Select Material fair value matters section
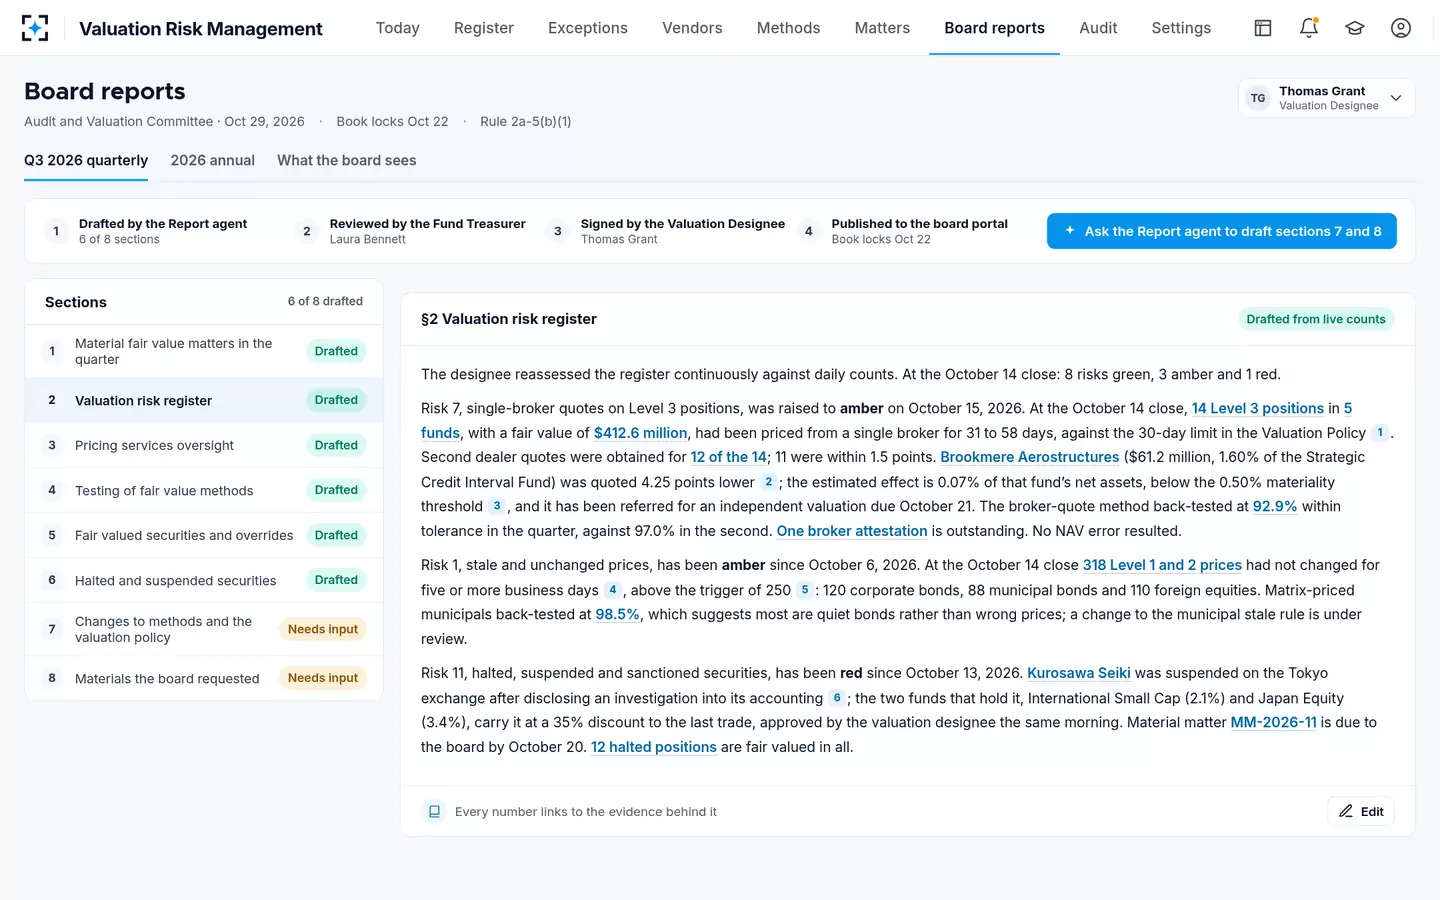1440x900 pixels. click(204, 351)
